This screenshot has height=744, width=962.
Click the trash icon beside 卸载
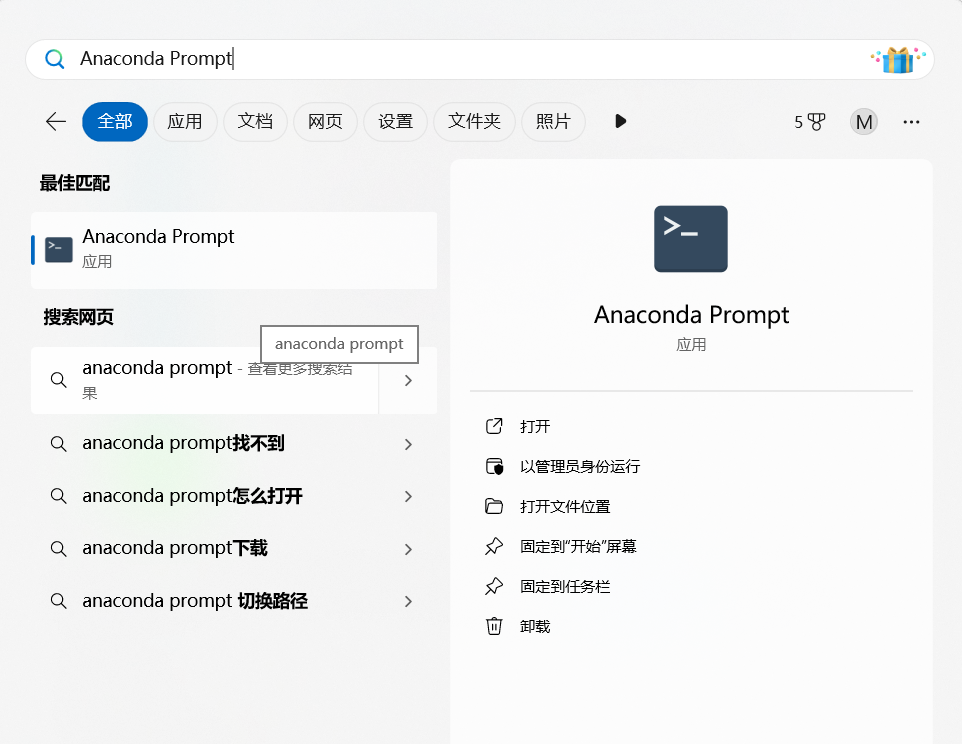[x=494, y=626]
